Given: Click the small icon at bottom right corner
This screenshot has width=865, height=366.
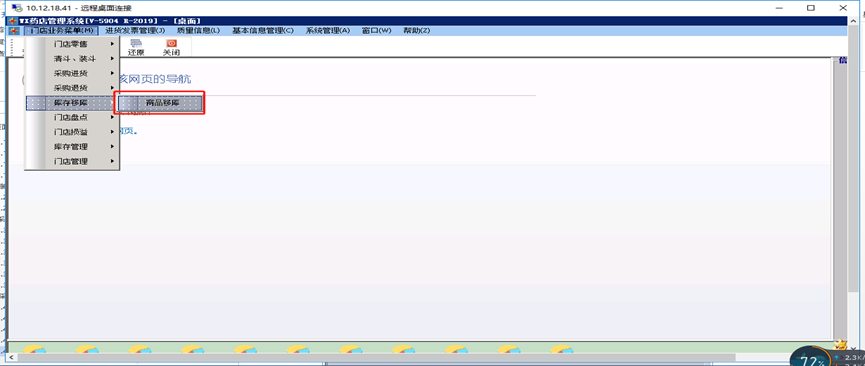Looking at the screenshot, I should [x=840, y=344].
